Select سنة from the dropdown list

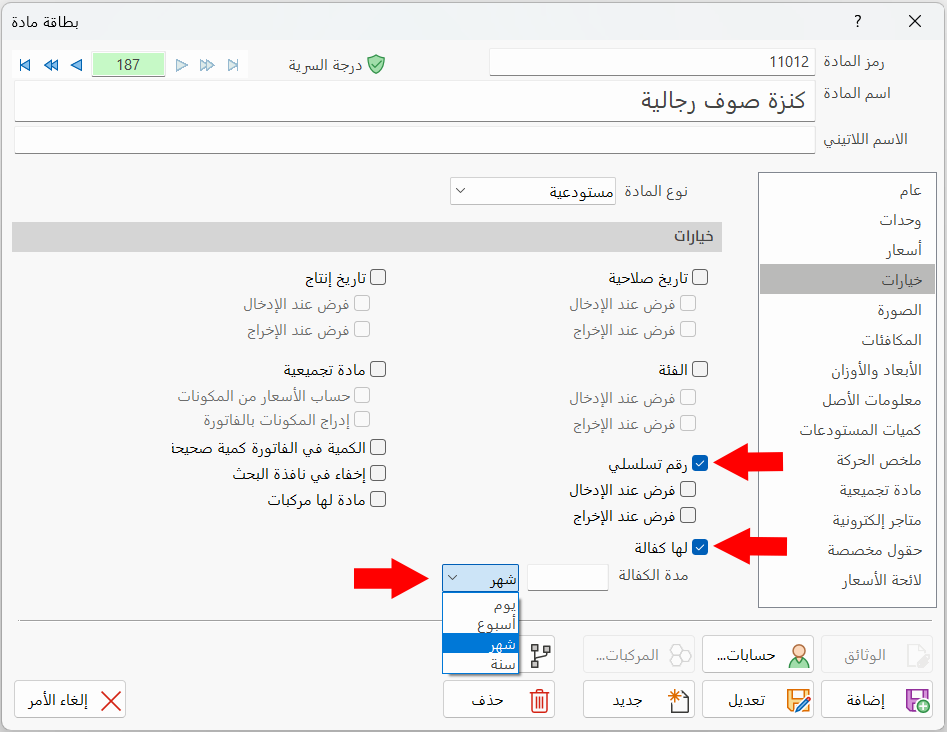pos(480,663)
